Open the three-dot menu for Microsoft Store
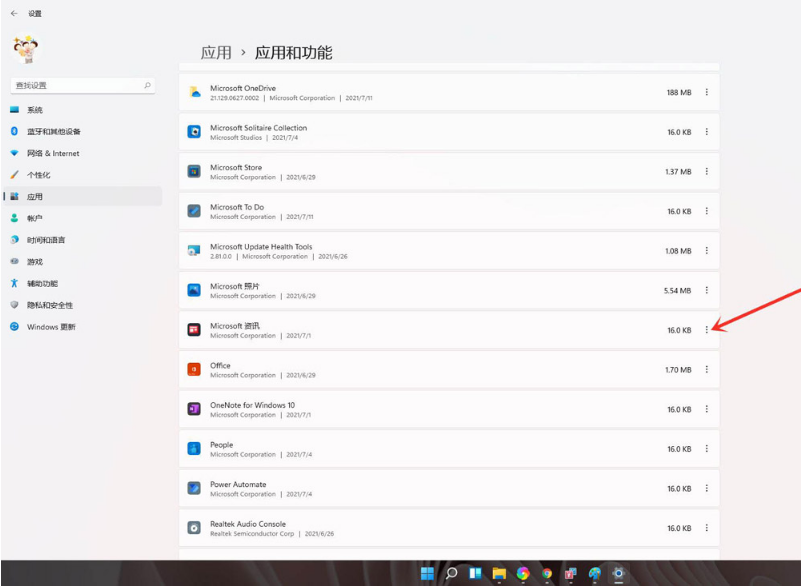 706,171
